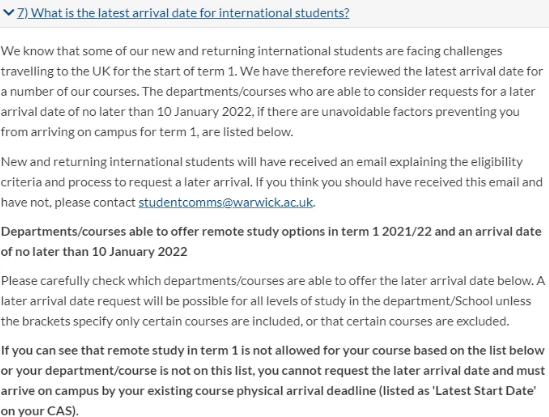549x417 pixels.
Task: Open the studentcomms@warwick.ac.uk email link
Action: click(225, 202)
